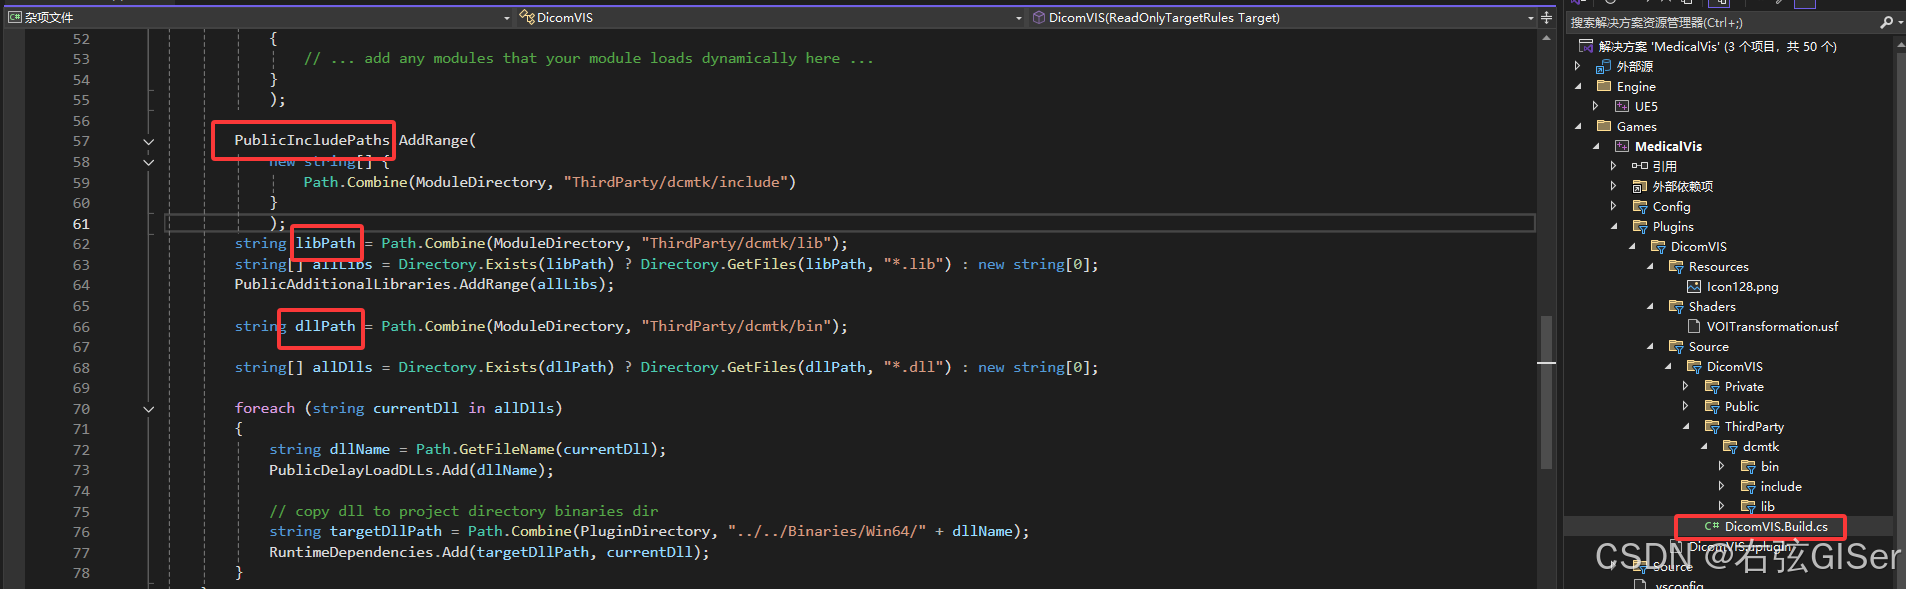This screenshot has width=1906, height=589.
Task: Click the '// copy dll to project directory' comment
Action: [463, 511]
